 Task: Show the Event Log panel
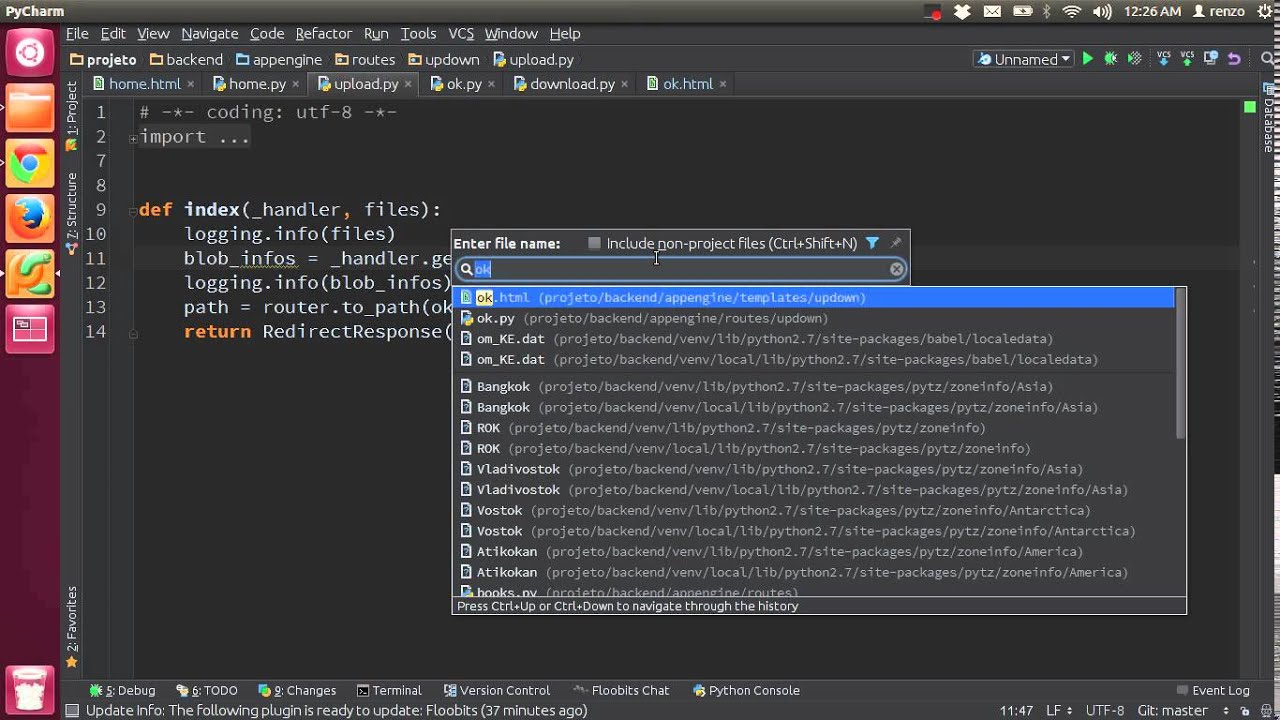[x=1213, y=690]
